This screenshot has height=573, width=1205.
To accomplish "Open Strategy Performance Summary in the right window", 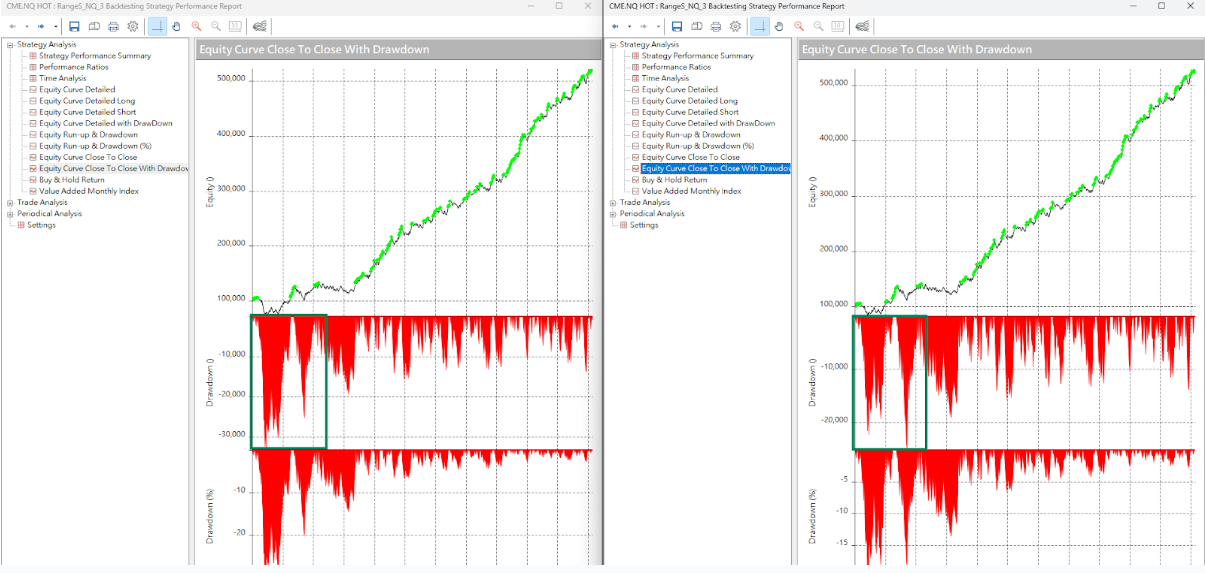I will [x=698, y=55].
